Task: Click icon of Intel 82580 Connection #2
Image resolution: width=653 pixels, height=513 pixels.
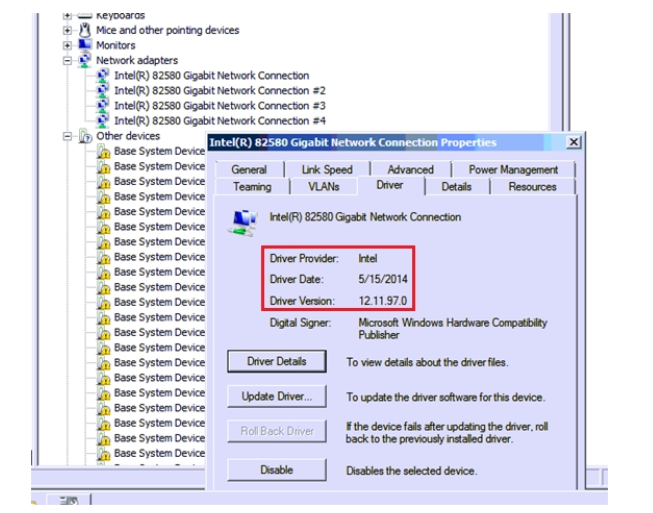Action: tap(103, 90)
